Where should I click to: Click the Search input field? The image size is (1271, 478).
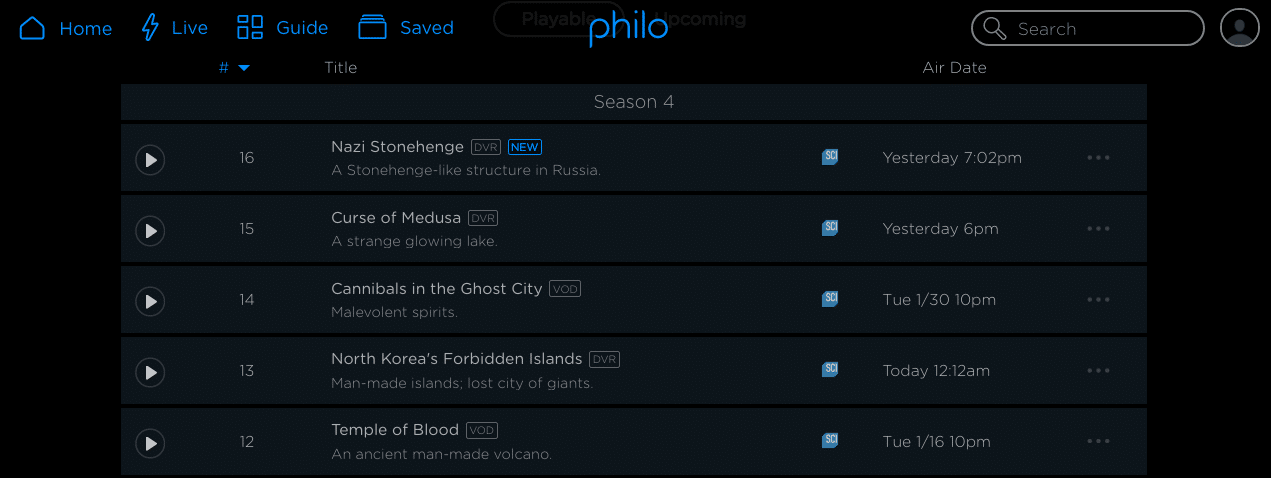pos(1088,28)
